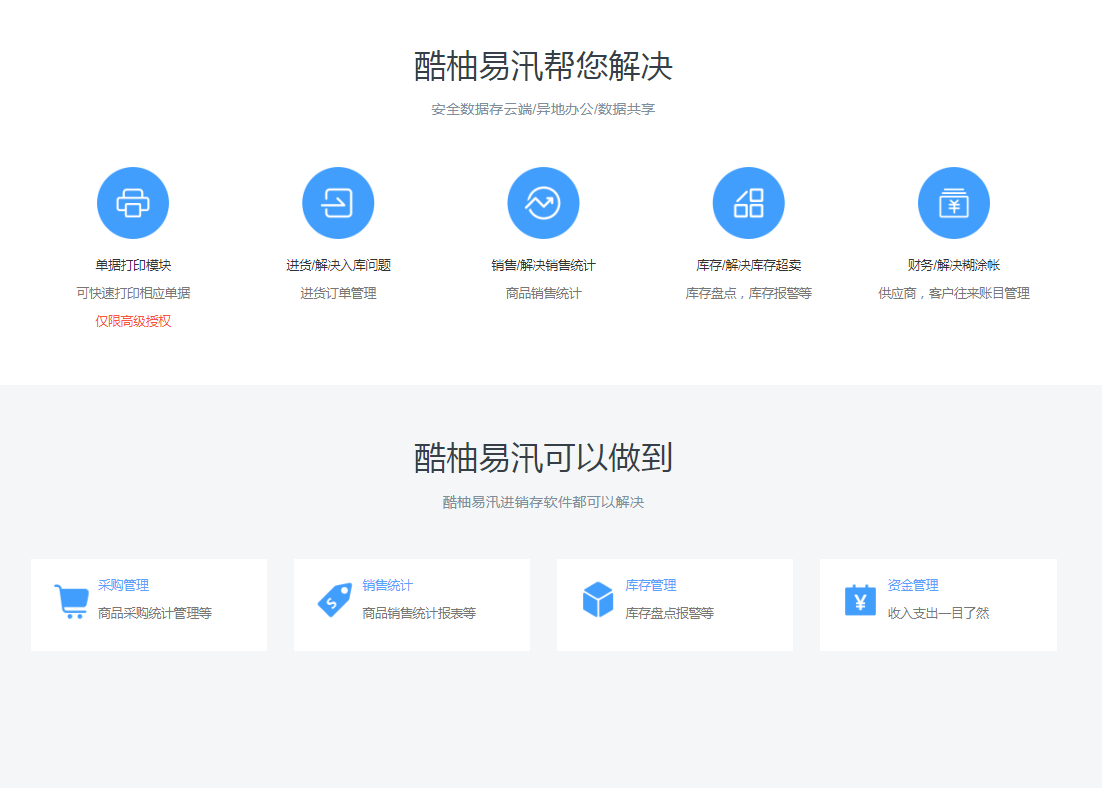Click the 库存/解决库存超卖 heading
1102x788 pixels.
tap(748, 266)
